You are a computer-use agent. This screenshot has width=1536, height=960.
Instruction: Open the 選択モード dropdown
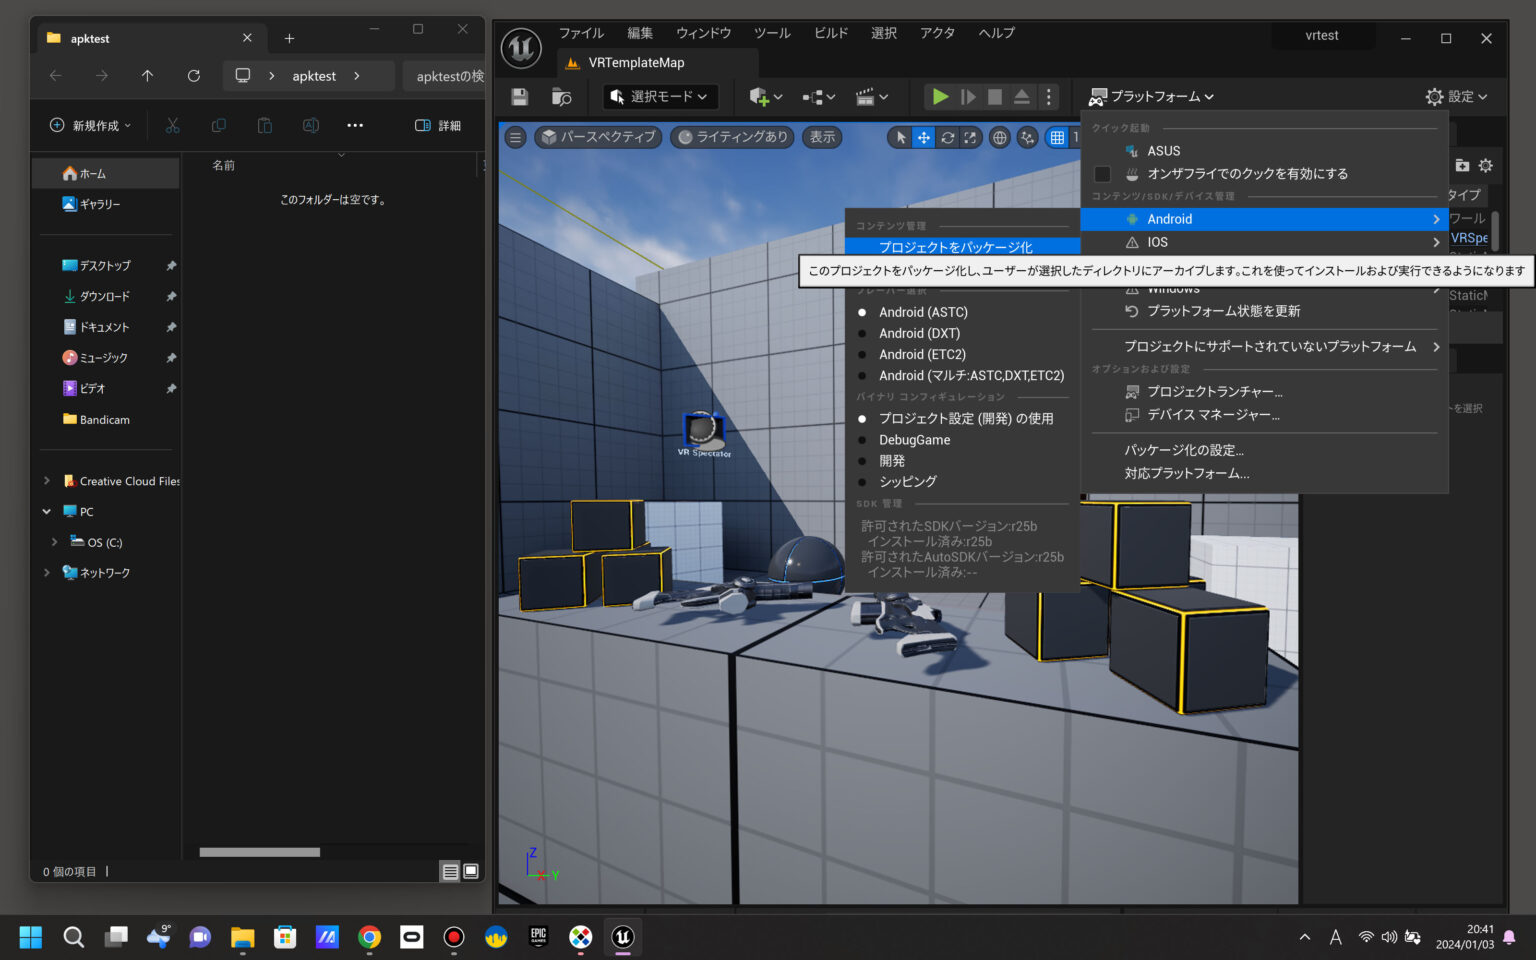pyautogui.click(x=659, y=96)
